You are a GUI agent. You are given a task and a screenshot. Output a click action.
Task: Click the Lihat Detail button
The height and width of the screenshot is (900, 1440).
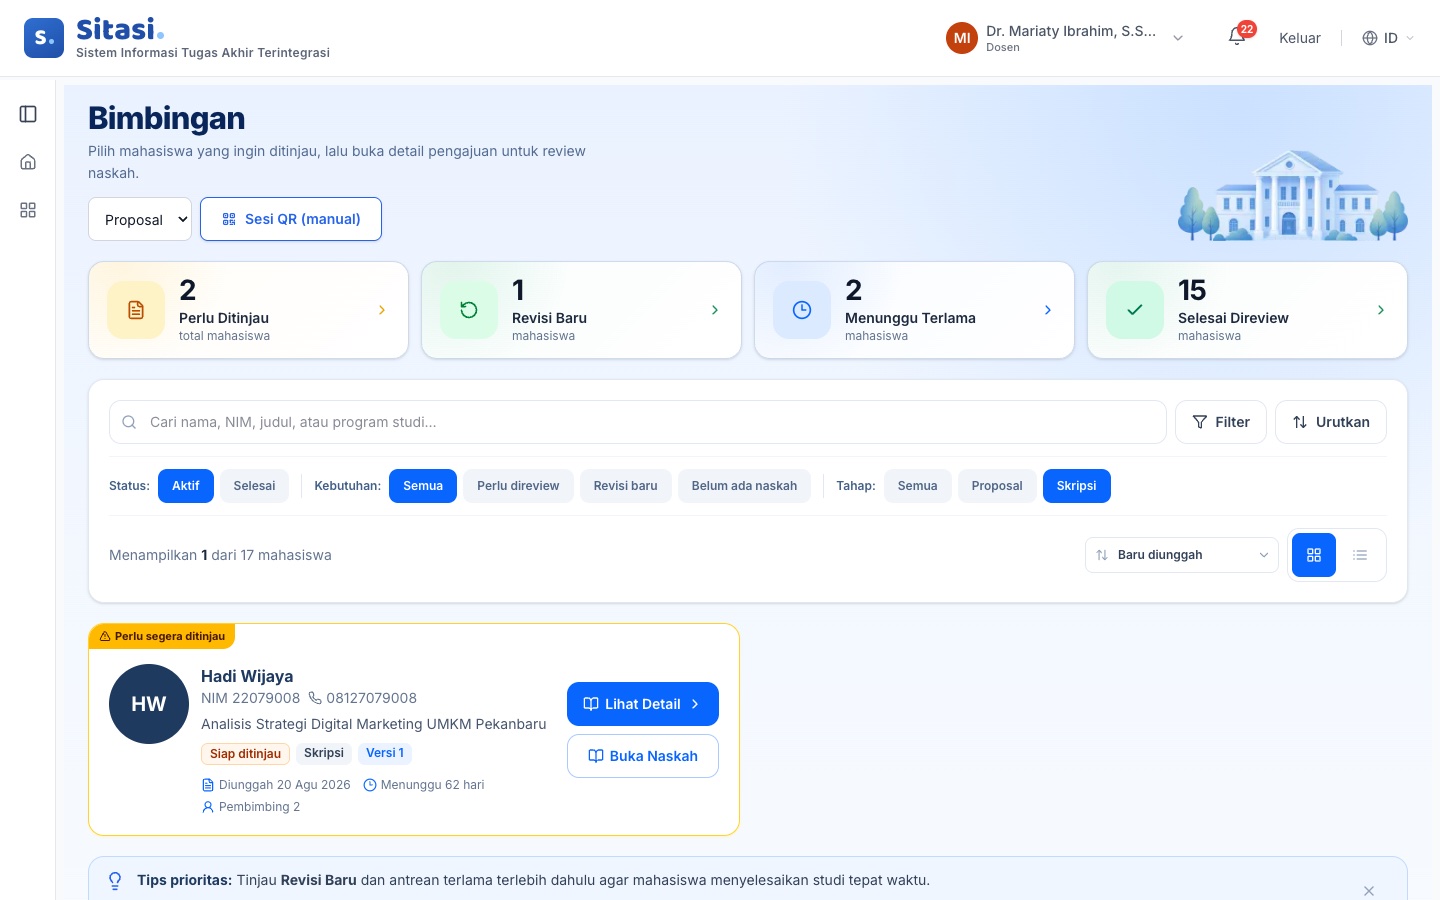click(x=643, y=704)
